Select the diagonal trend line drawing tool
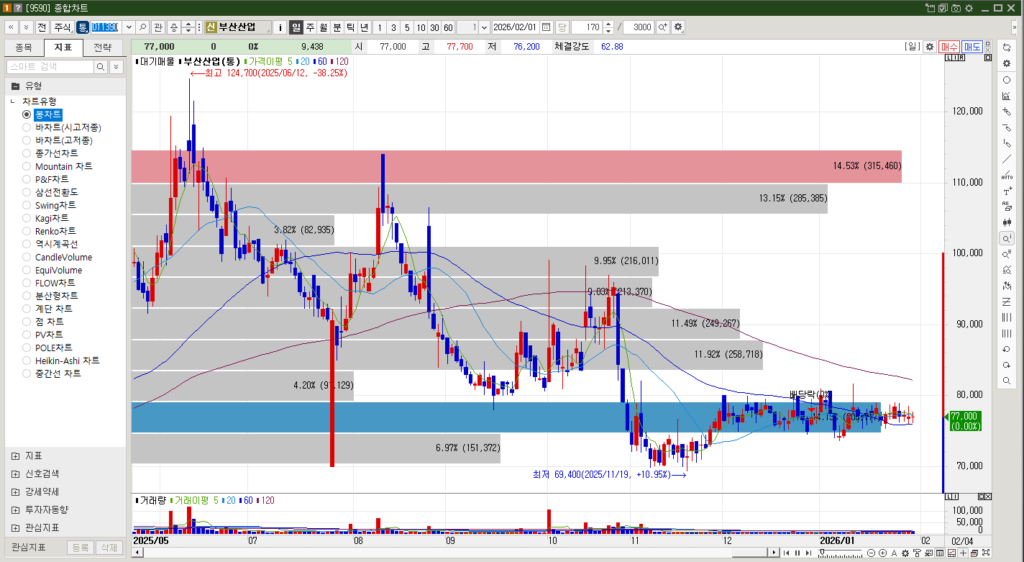Screen dimensions: 1024x562 click(1006, 159)
